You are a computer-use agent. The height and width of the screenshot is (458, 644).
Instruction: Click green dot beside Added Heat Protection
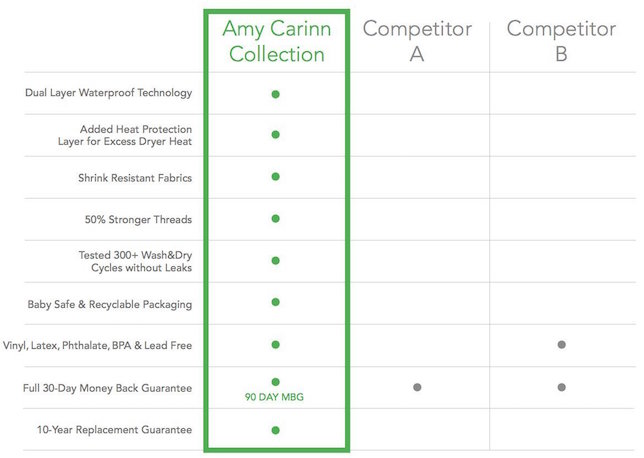click(276, 135)
